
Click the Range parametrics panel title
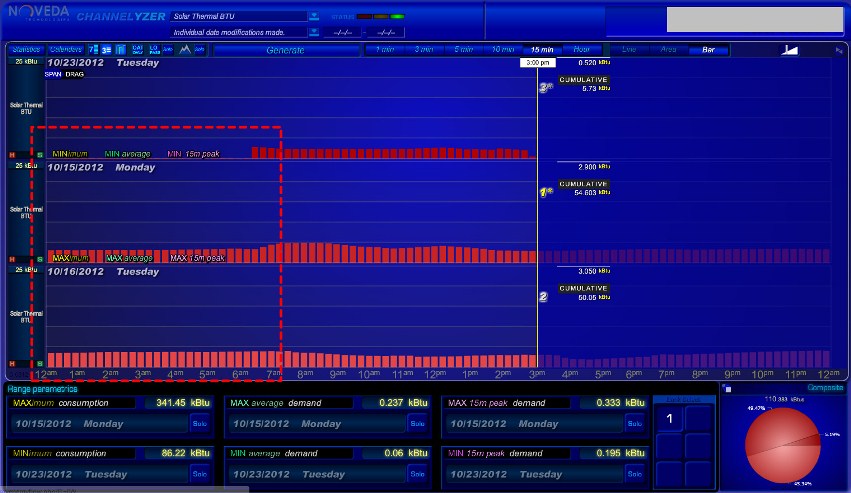click(42, 389)
